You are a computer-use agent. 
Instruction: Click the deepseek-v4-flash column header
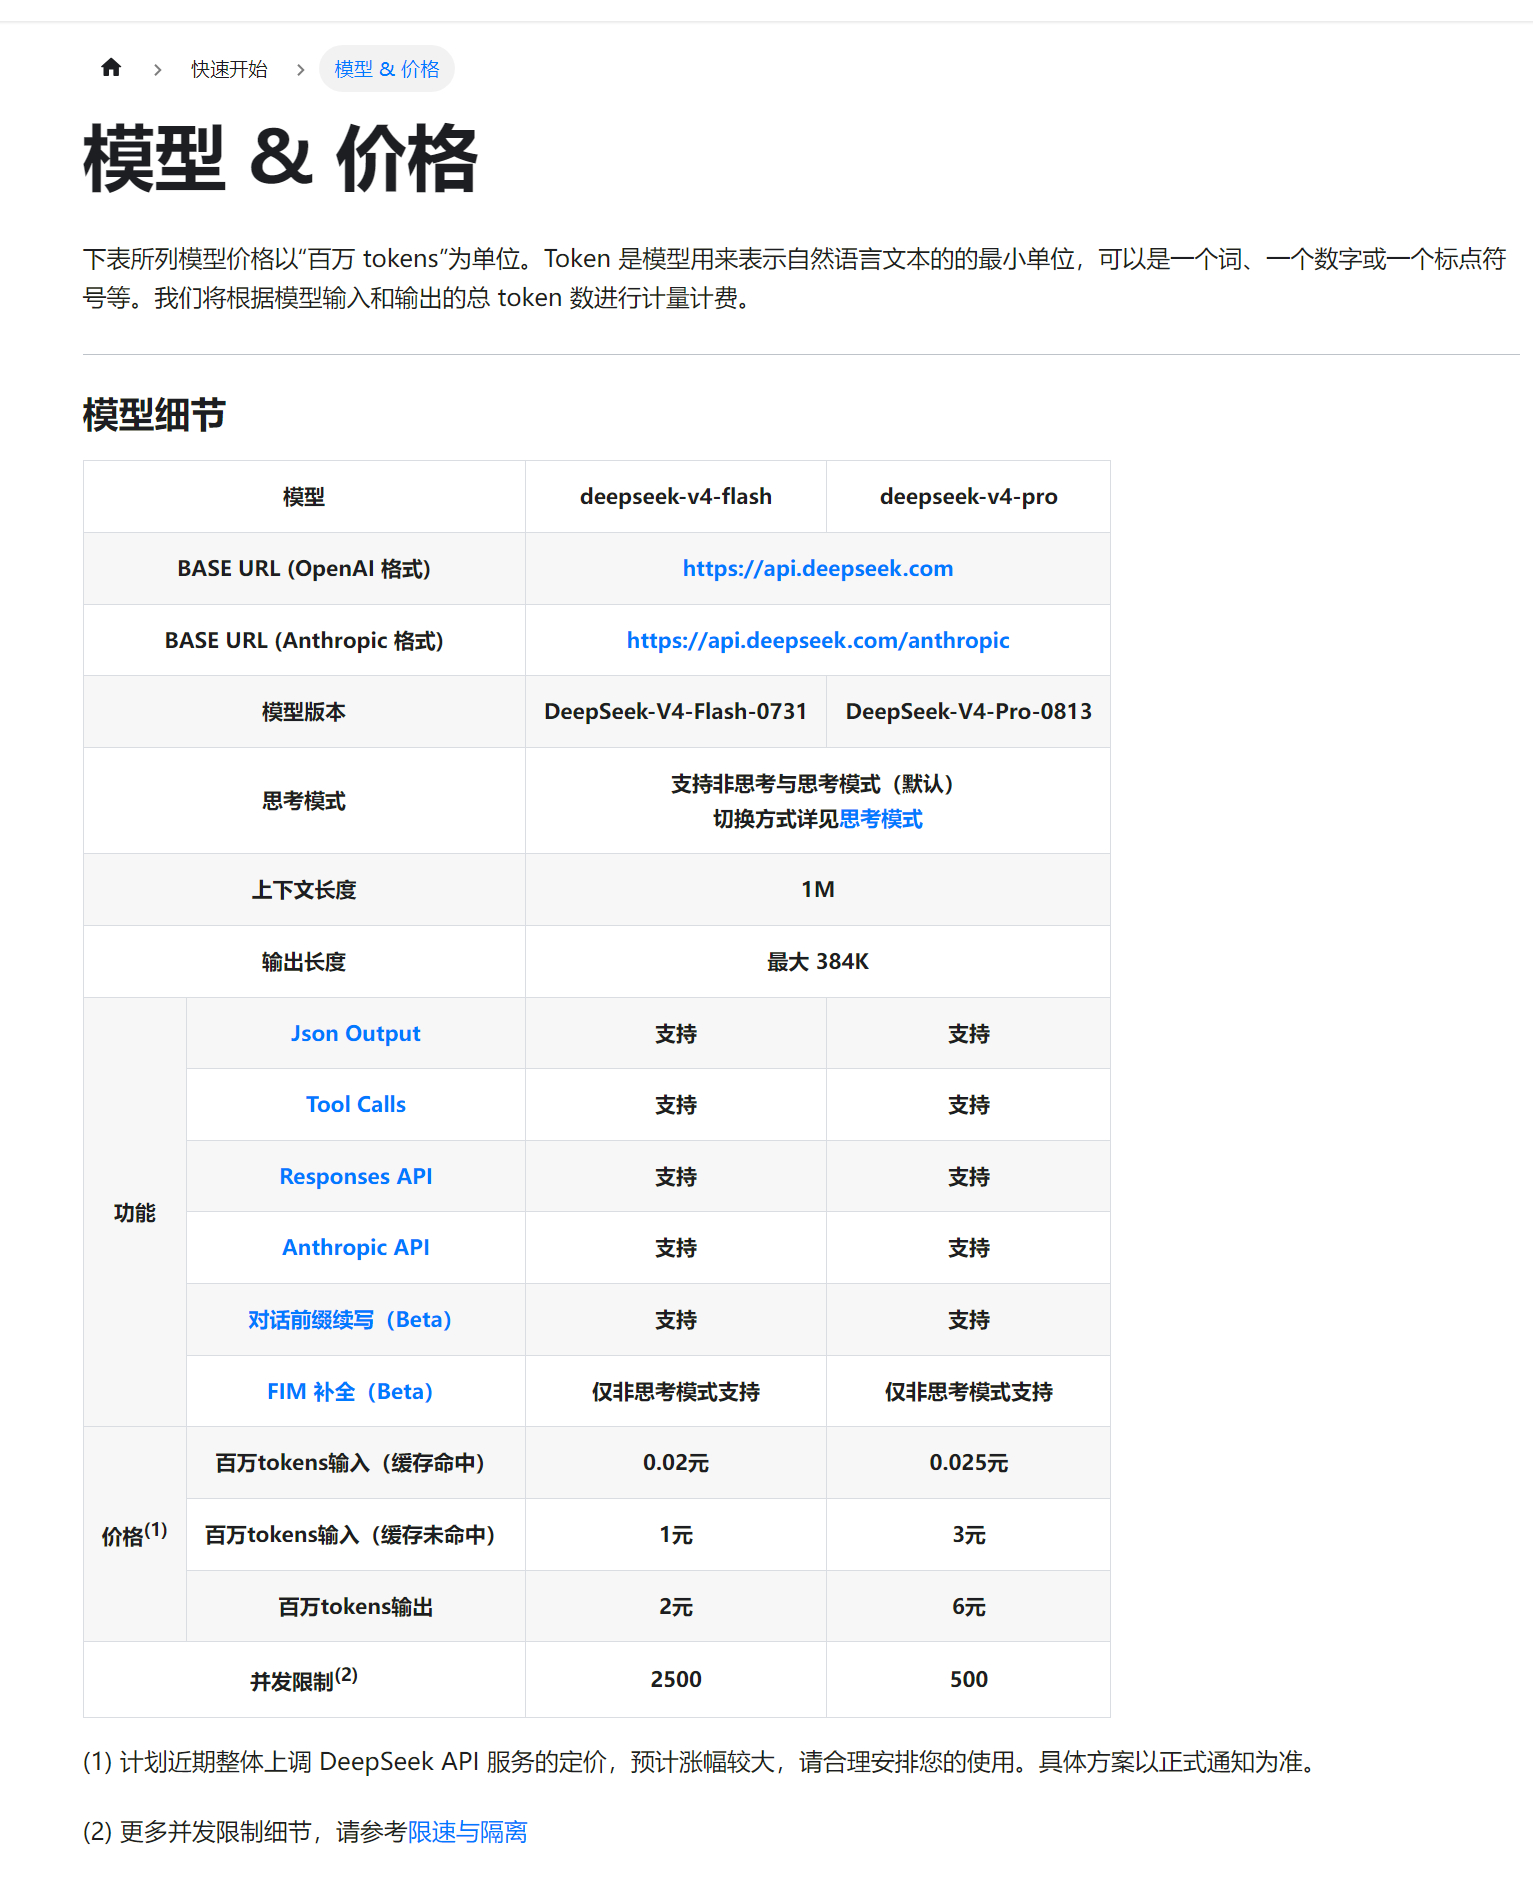coord(676,497)
